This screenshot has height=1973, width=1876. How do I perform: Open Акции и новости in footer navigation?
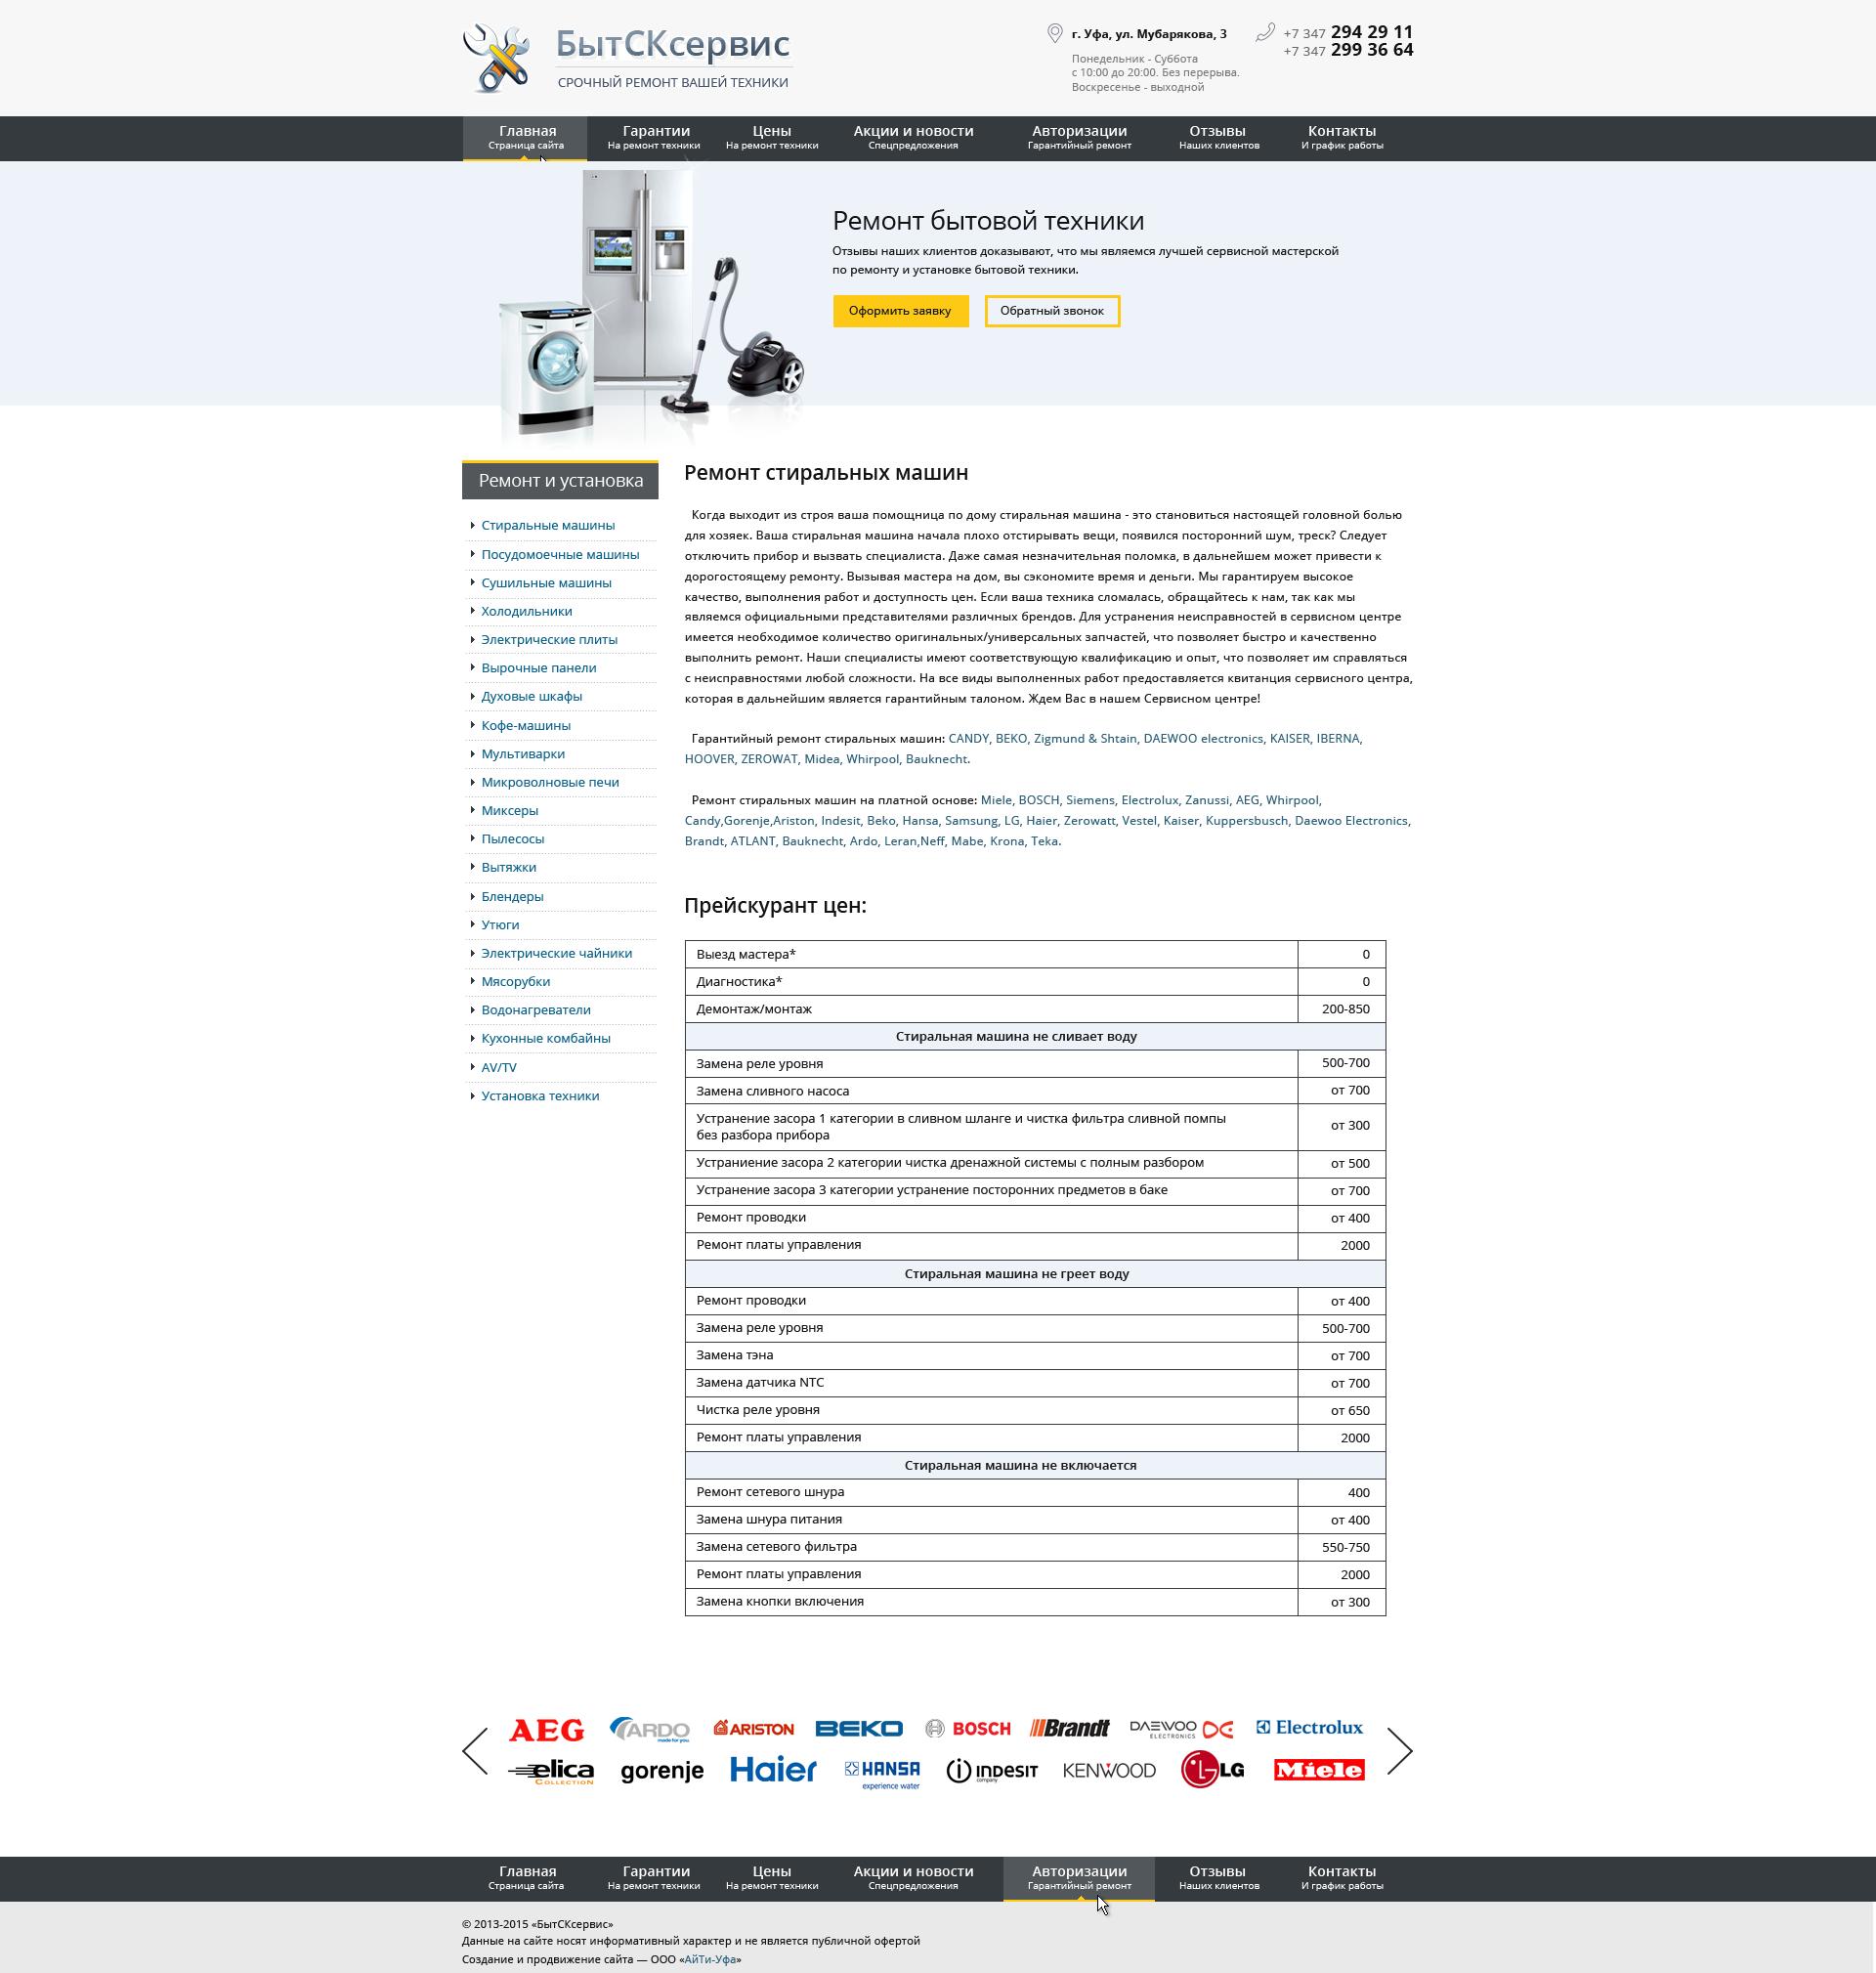(x=913, y=1878)
